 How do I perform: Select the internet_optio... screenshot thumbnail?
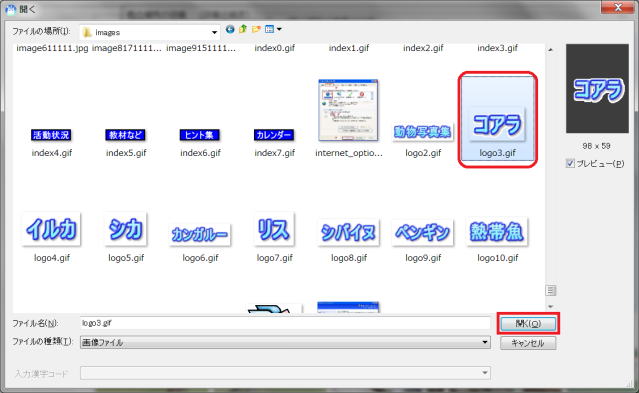tap(348, 110)
